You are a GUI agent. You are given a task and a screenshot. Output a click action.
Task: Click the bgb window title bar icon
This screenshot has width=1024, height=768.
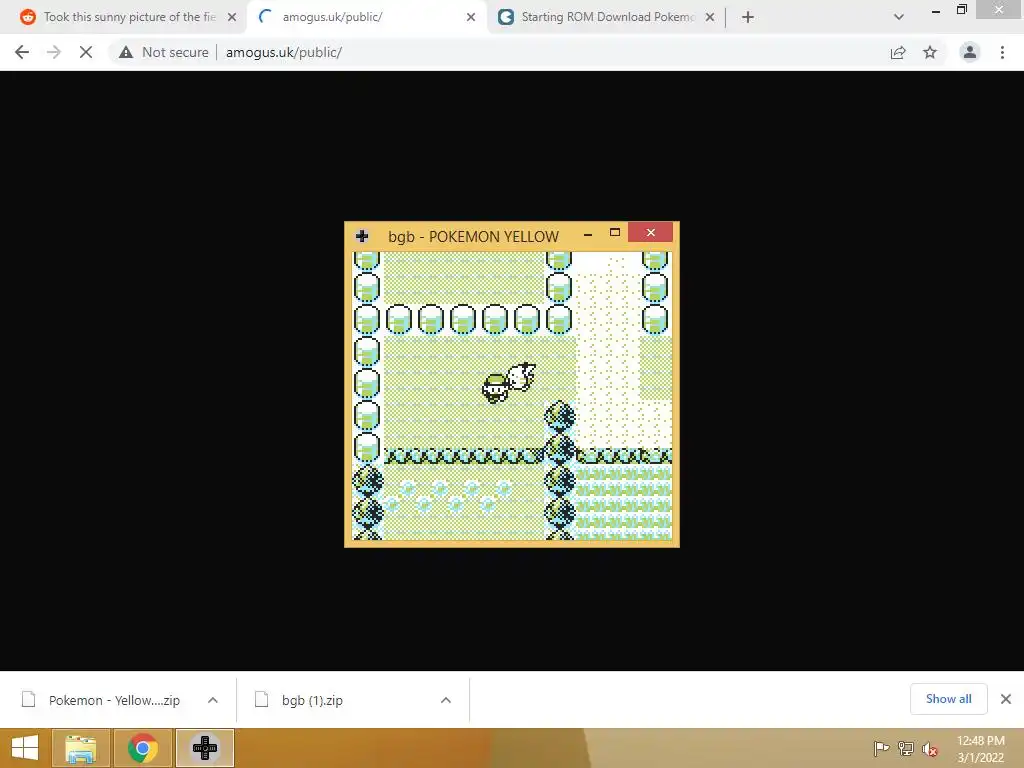(x=362, y=236)
